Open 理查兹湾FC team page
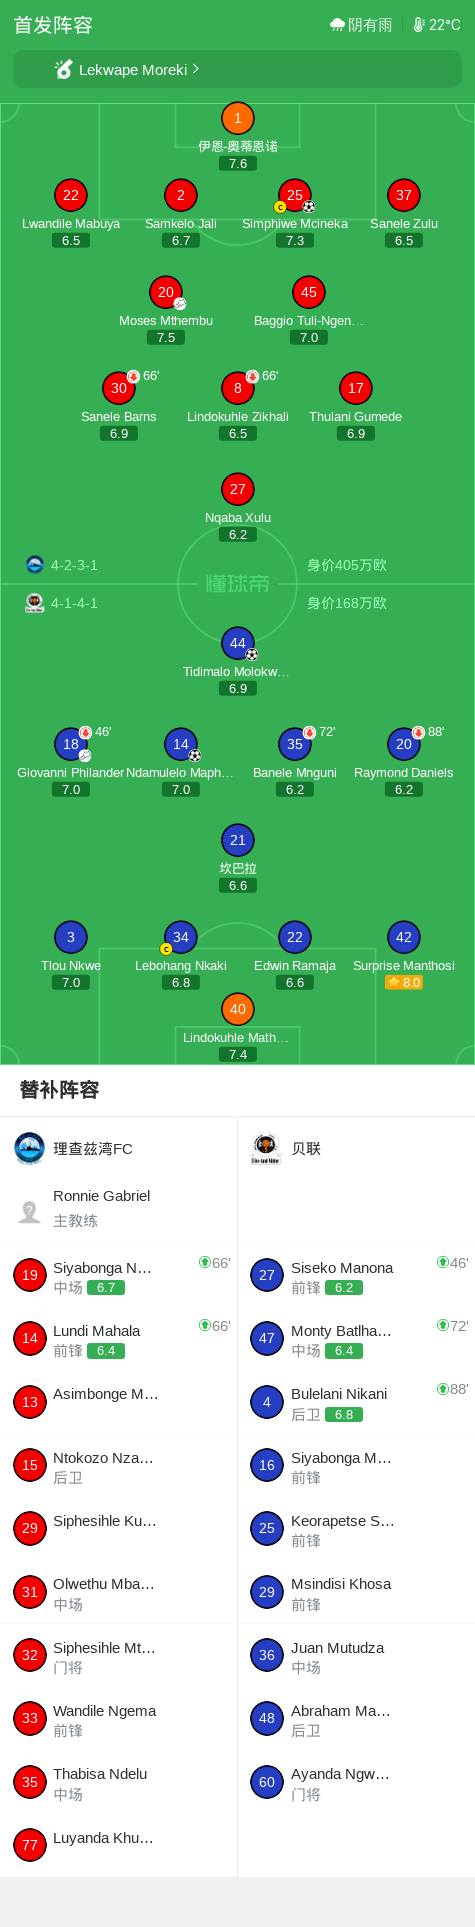Image resolution: width=475 pixels, height=1927 pixels. point(118,1149)
